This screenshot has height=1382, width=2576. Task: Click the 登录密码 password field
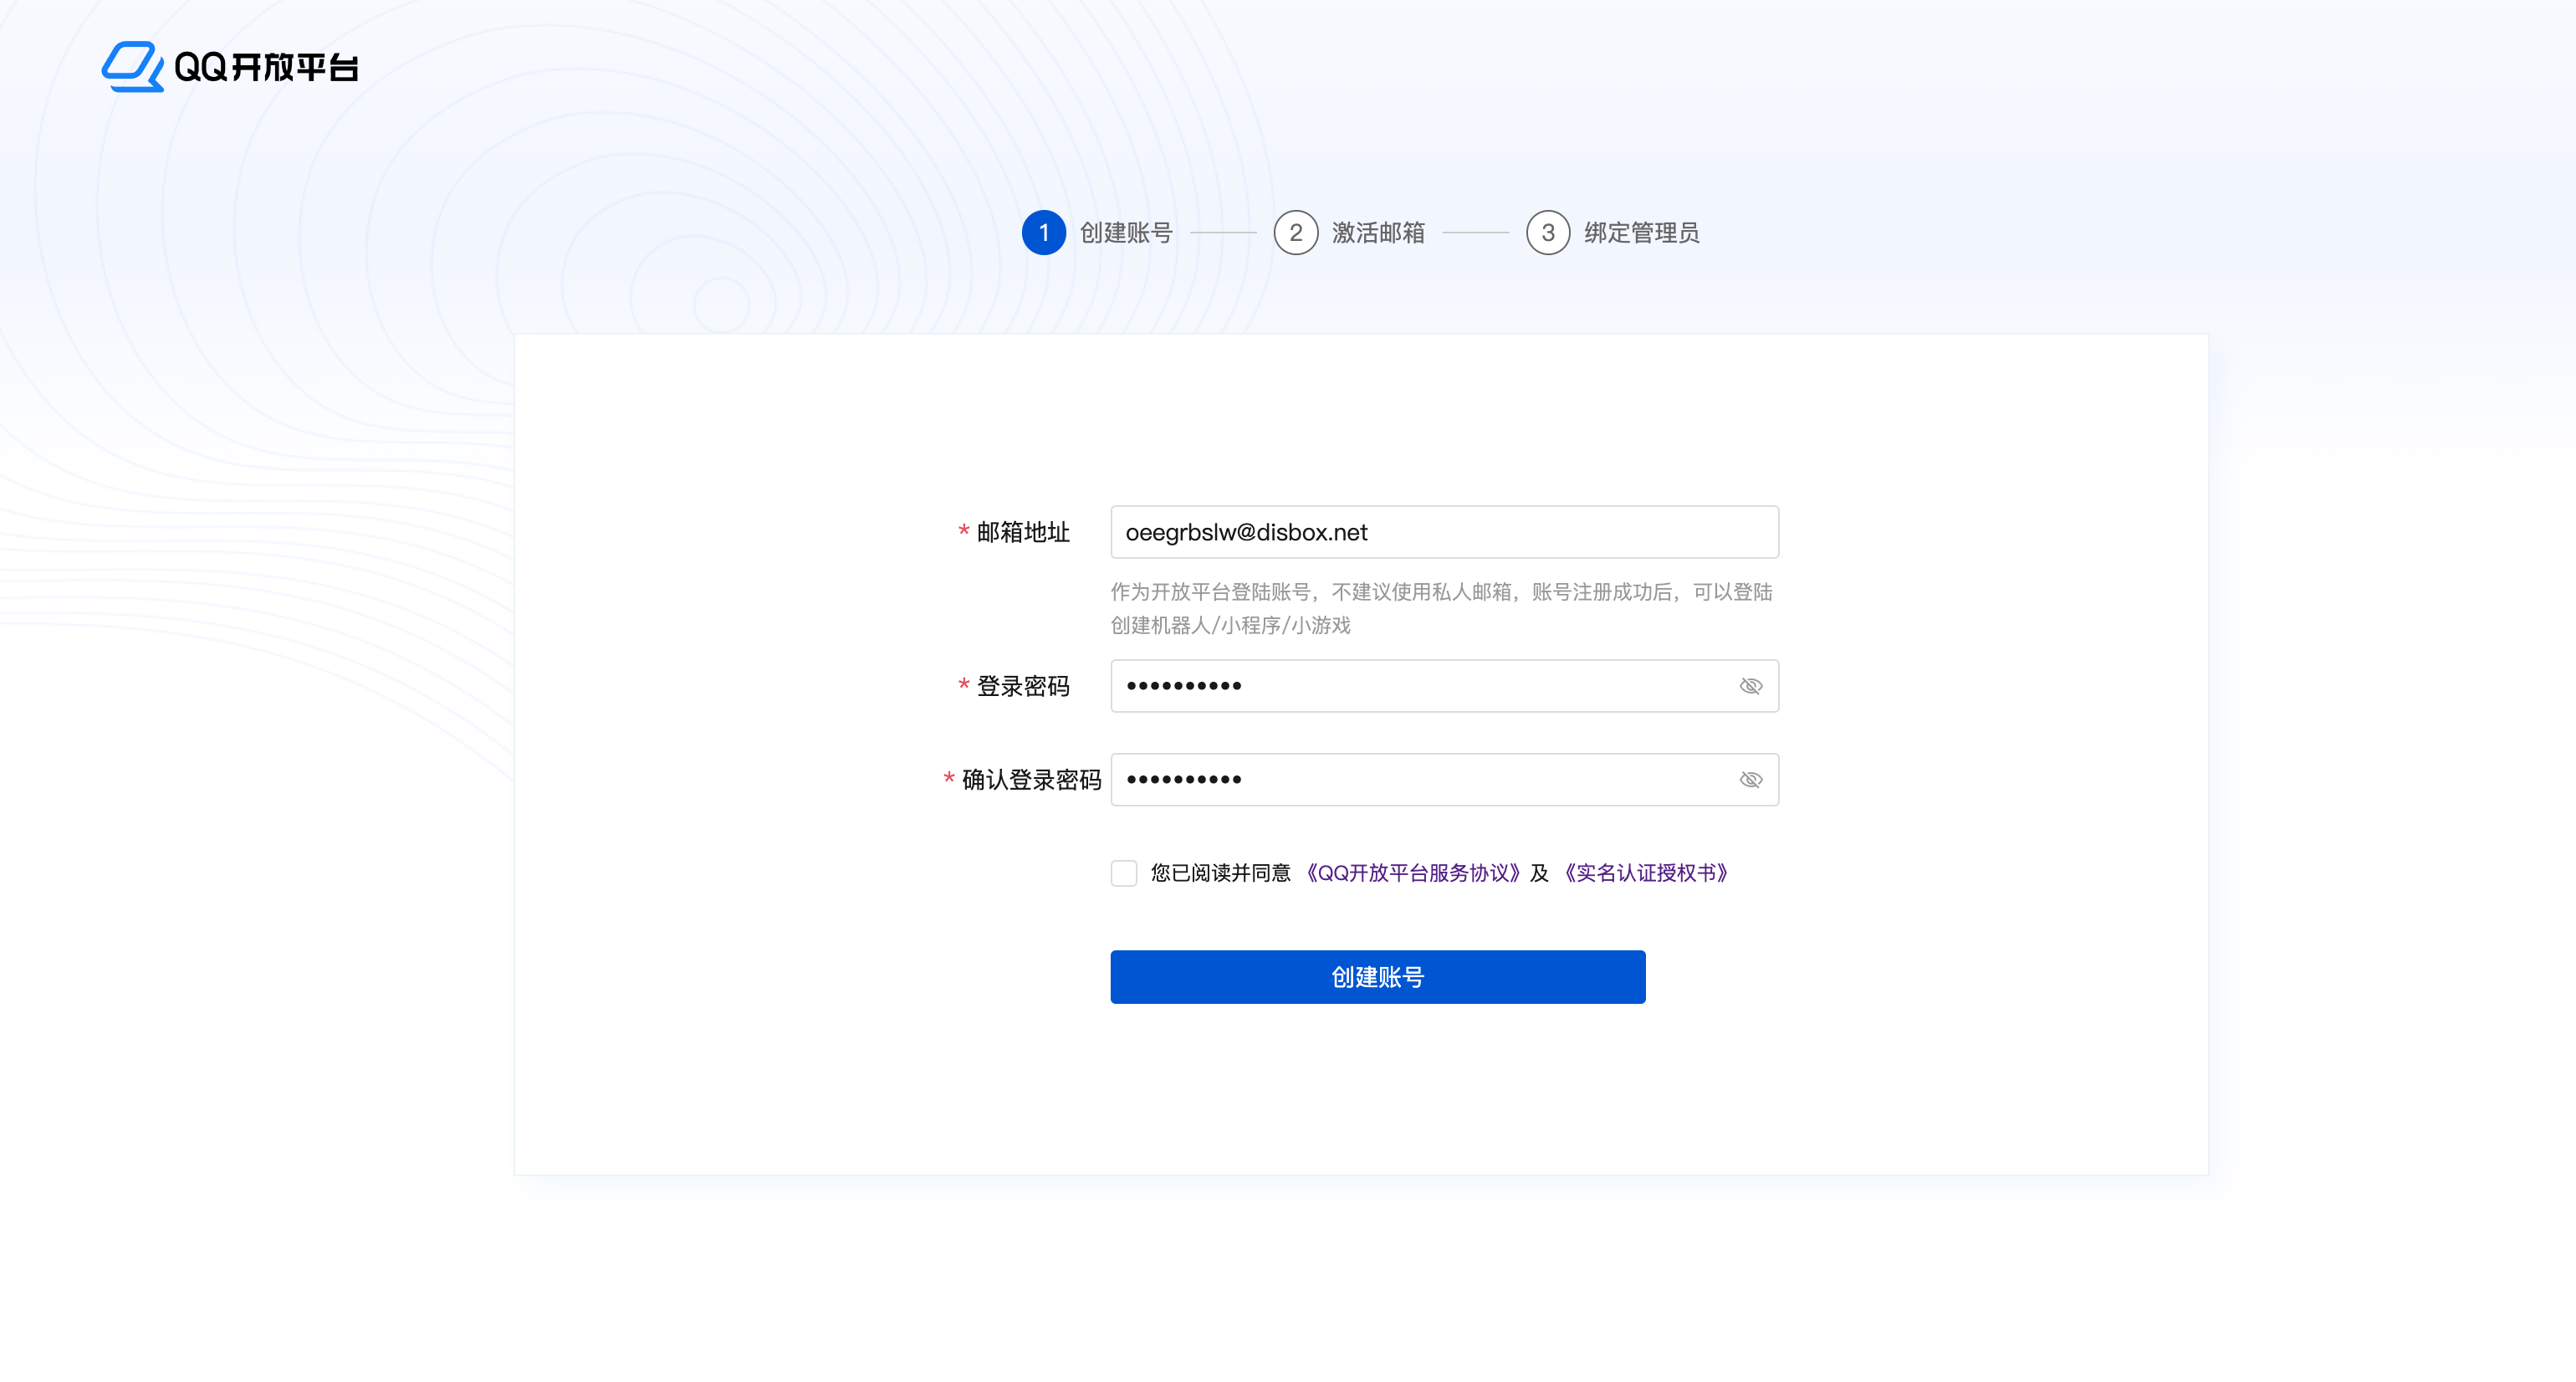[x=1420, y=686]
